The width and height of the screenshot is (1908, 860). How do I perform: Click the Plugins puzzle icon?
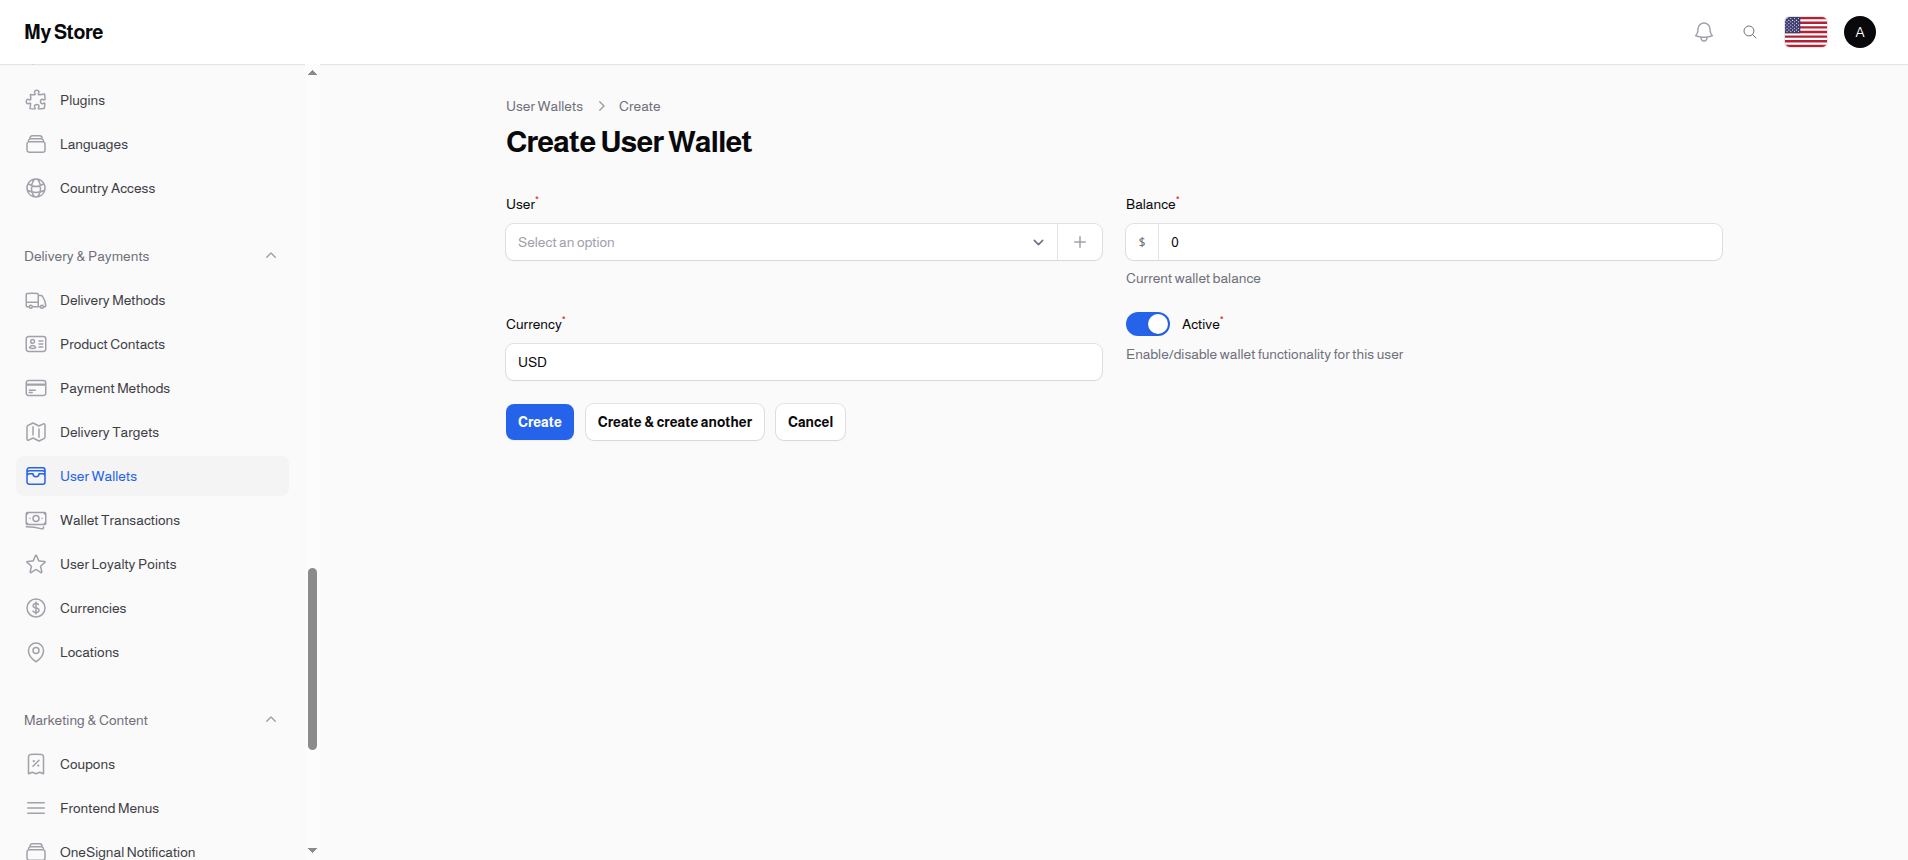36,100
